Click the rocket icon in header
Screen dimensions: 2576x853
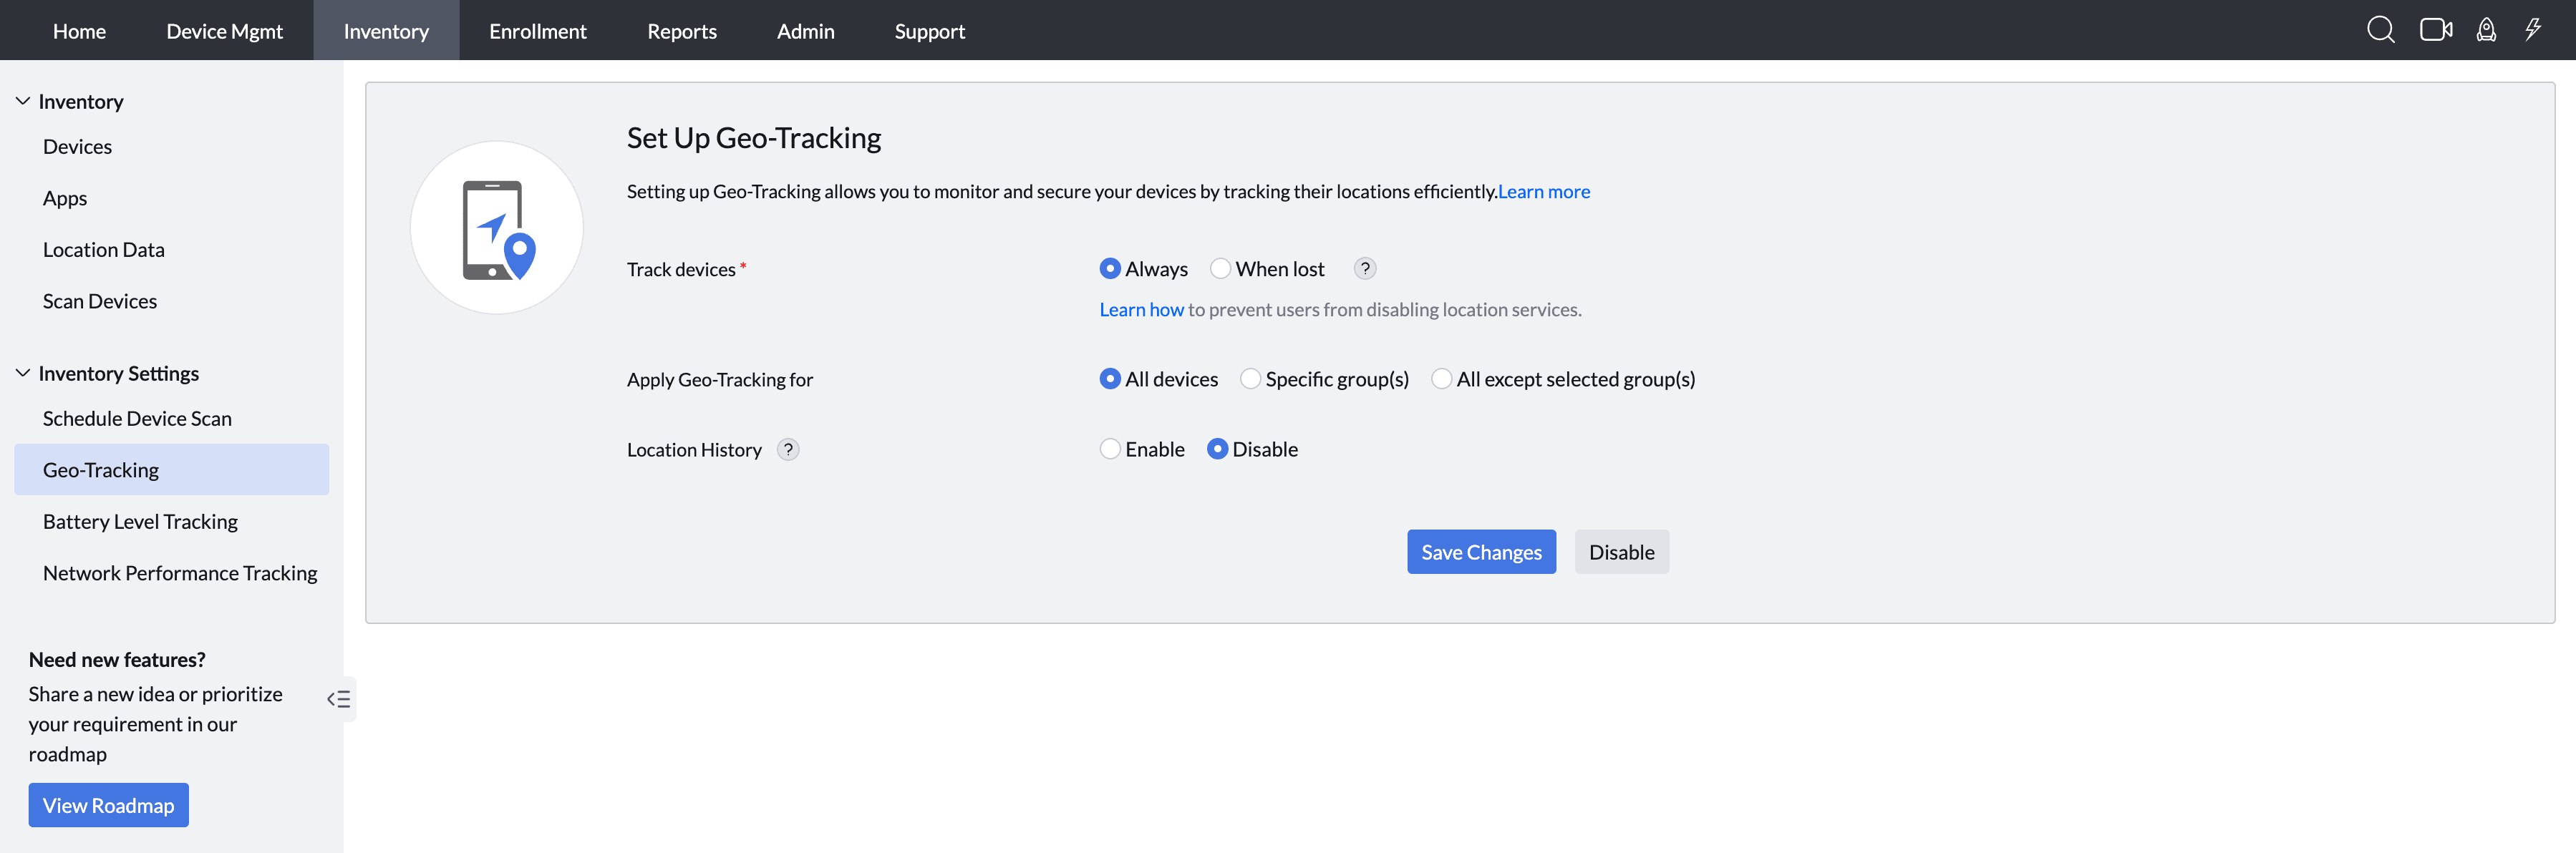2486,30
